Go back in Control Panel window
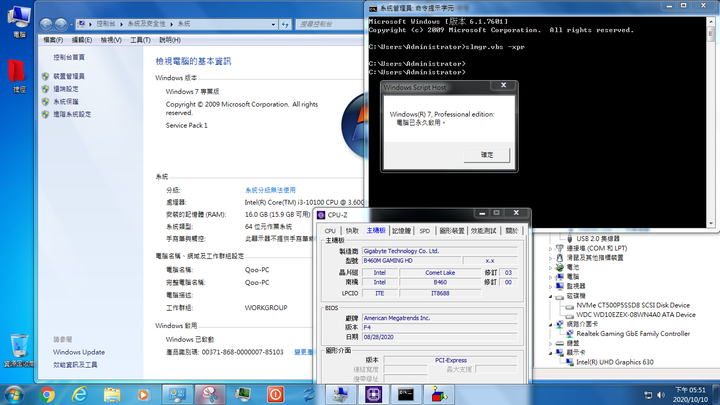 pos(46,24)
